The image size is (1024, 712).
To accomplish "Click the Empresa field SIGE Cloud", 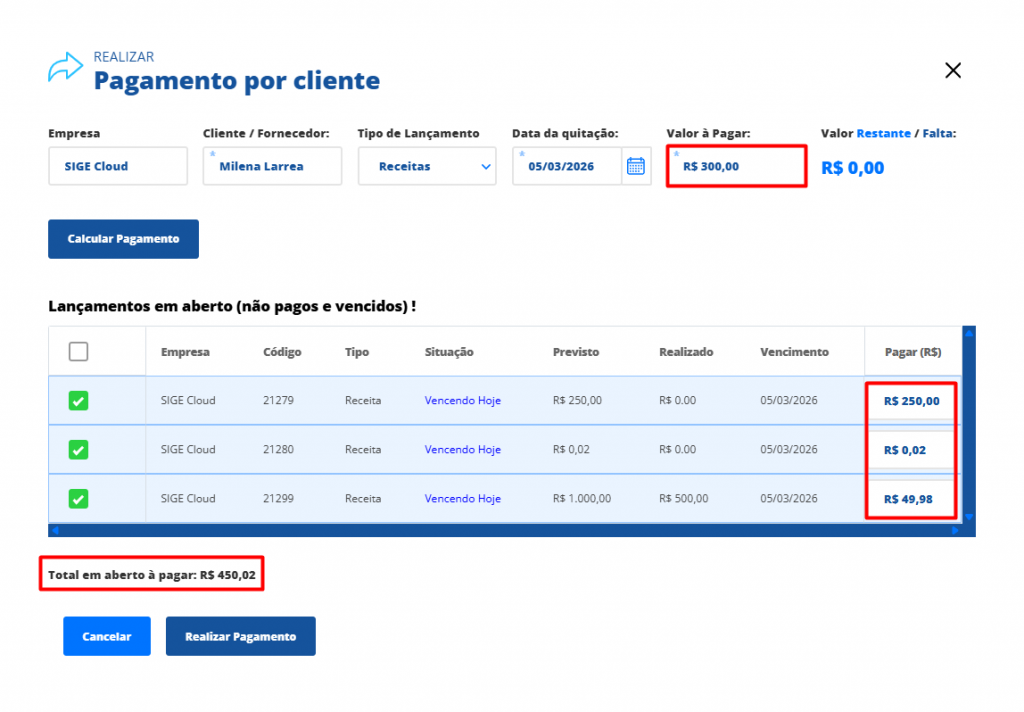I will (117, 167).
